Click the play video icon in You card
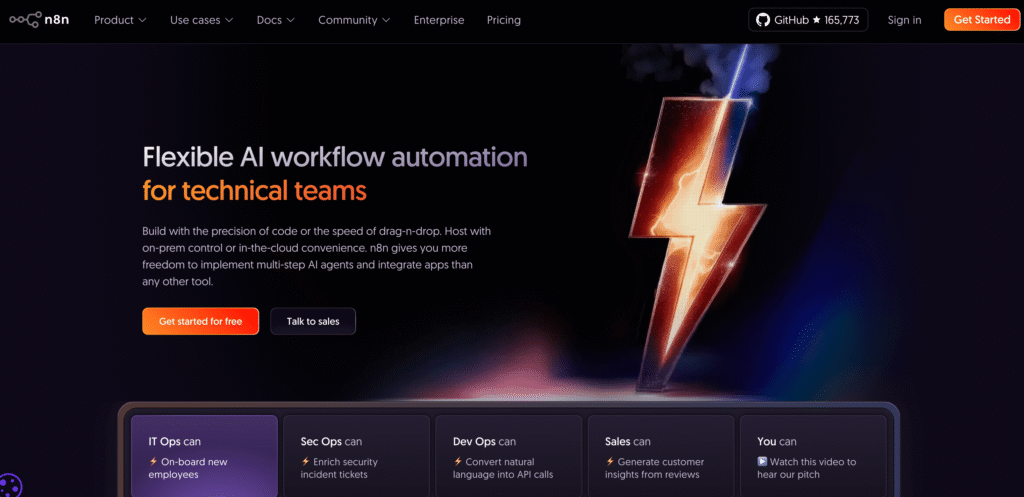1024x497 pixels. click(x=762, y=462)
